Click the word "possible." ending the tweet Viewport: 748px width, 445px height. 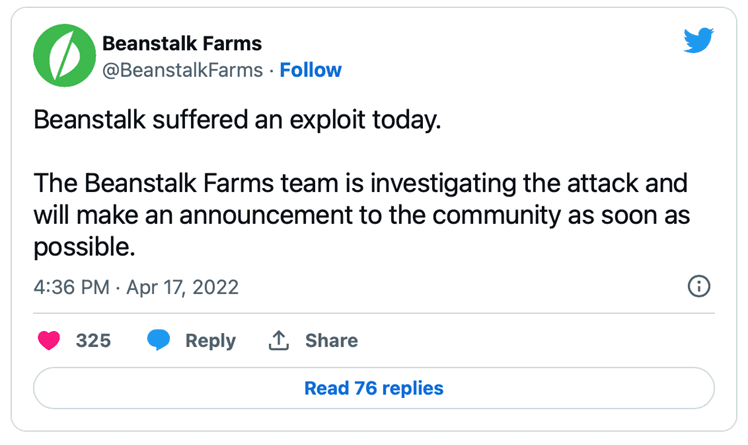(x=84, y=247)
